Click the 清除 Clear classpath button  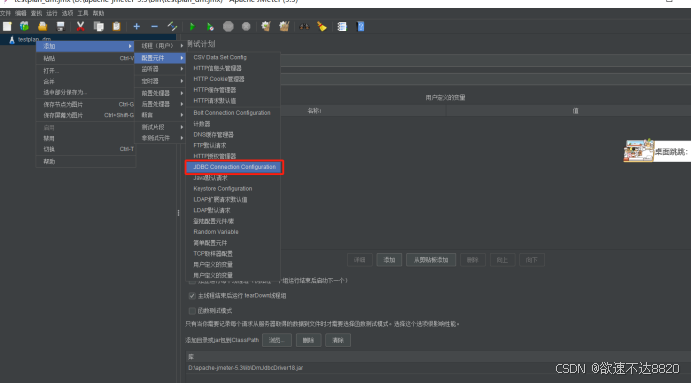338,340
